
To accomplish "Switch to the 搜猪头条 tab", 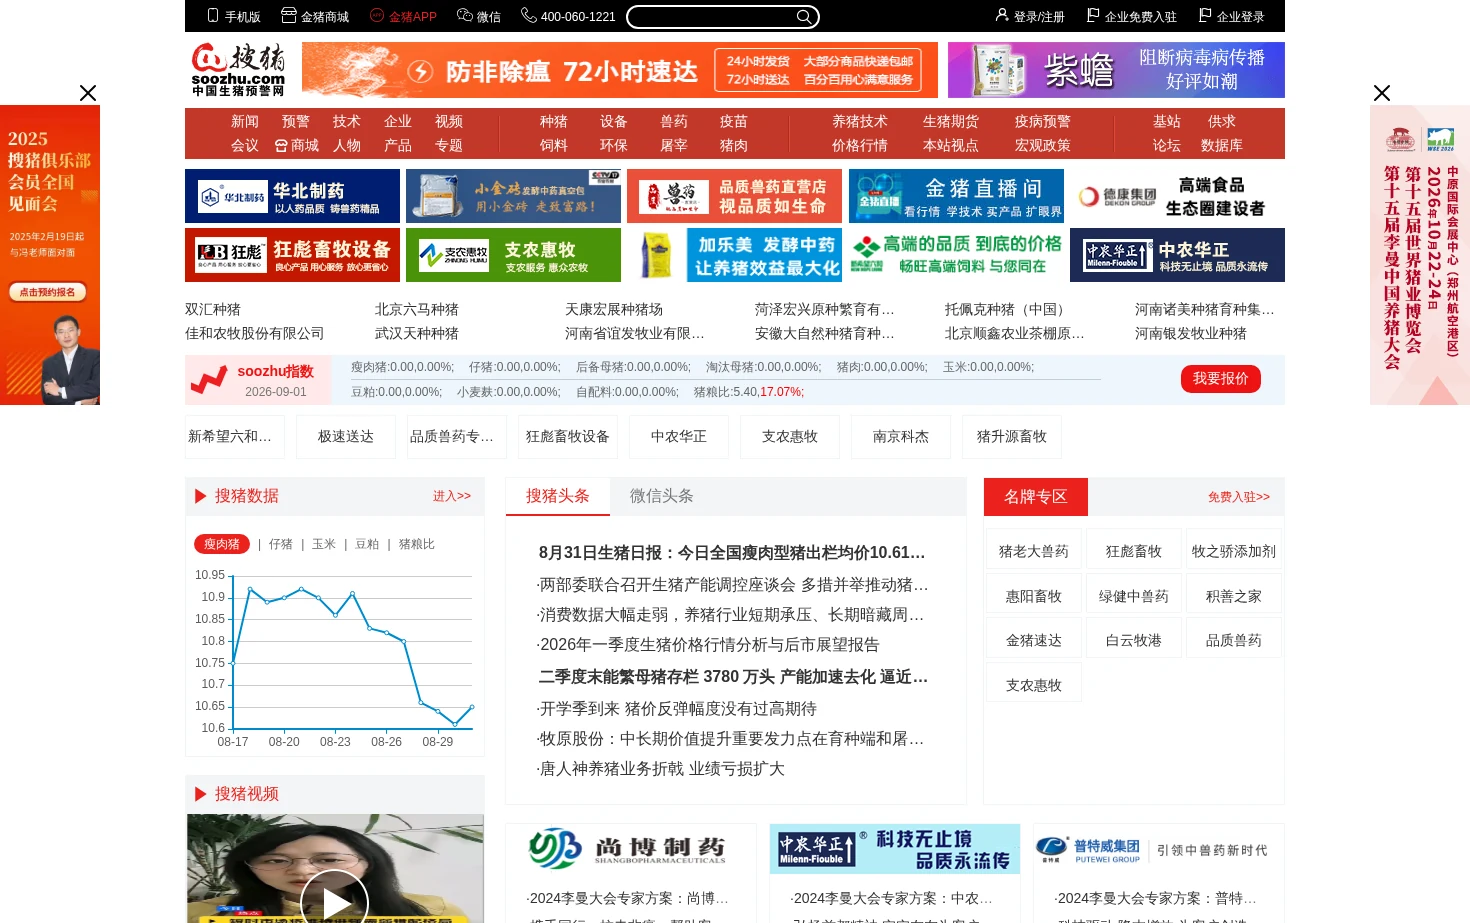I will pyautogui.click(x=558, y=496).
